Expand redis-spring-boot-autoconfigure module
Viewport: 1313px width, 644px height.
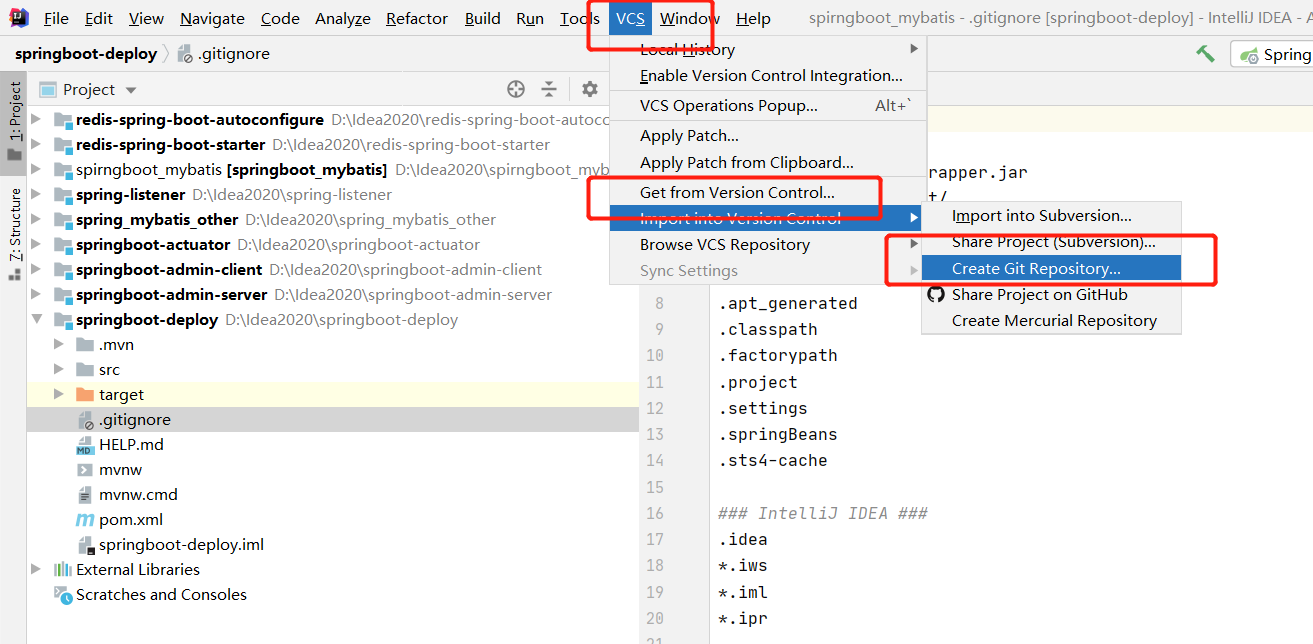[x=36, y=119]
